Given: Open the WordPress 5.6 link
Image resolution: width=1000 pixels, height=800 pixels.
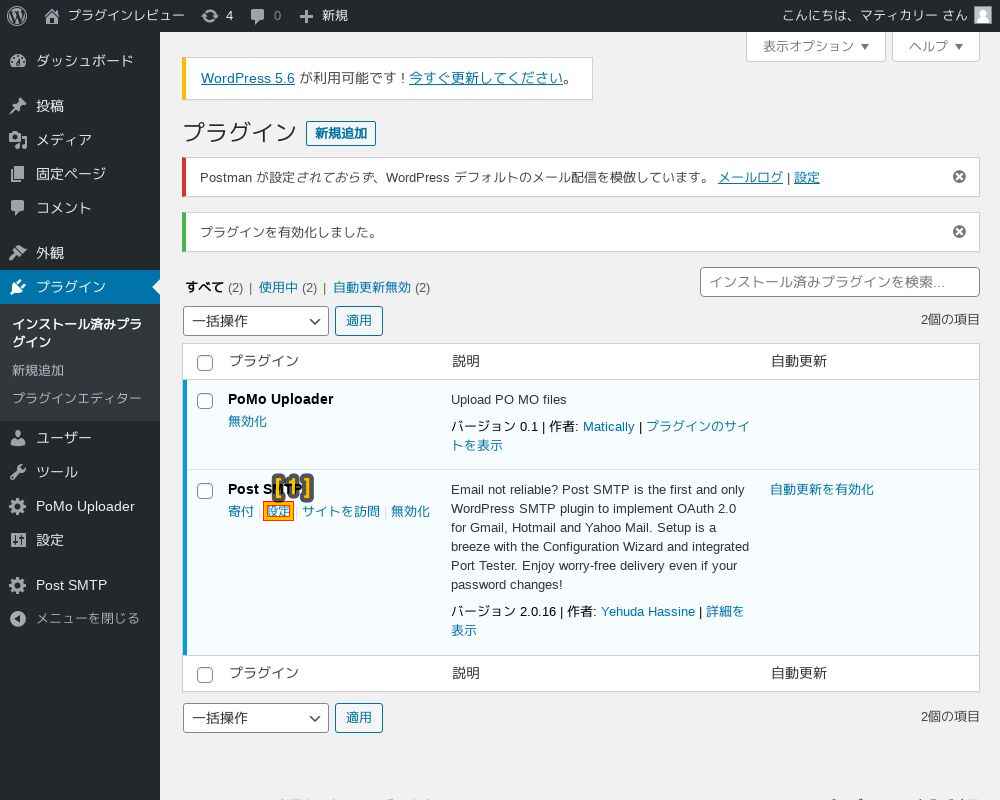Looking at the screenshot, I should [247, 78].
